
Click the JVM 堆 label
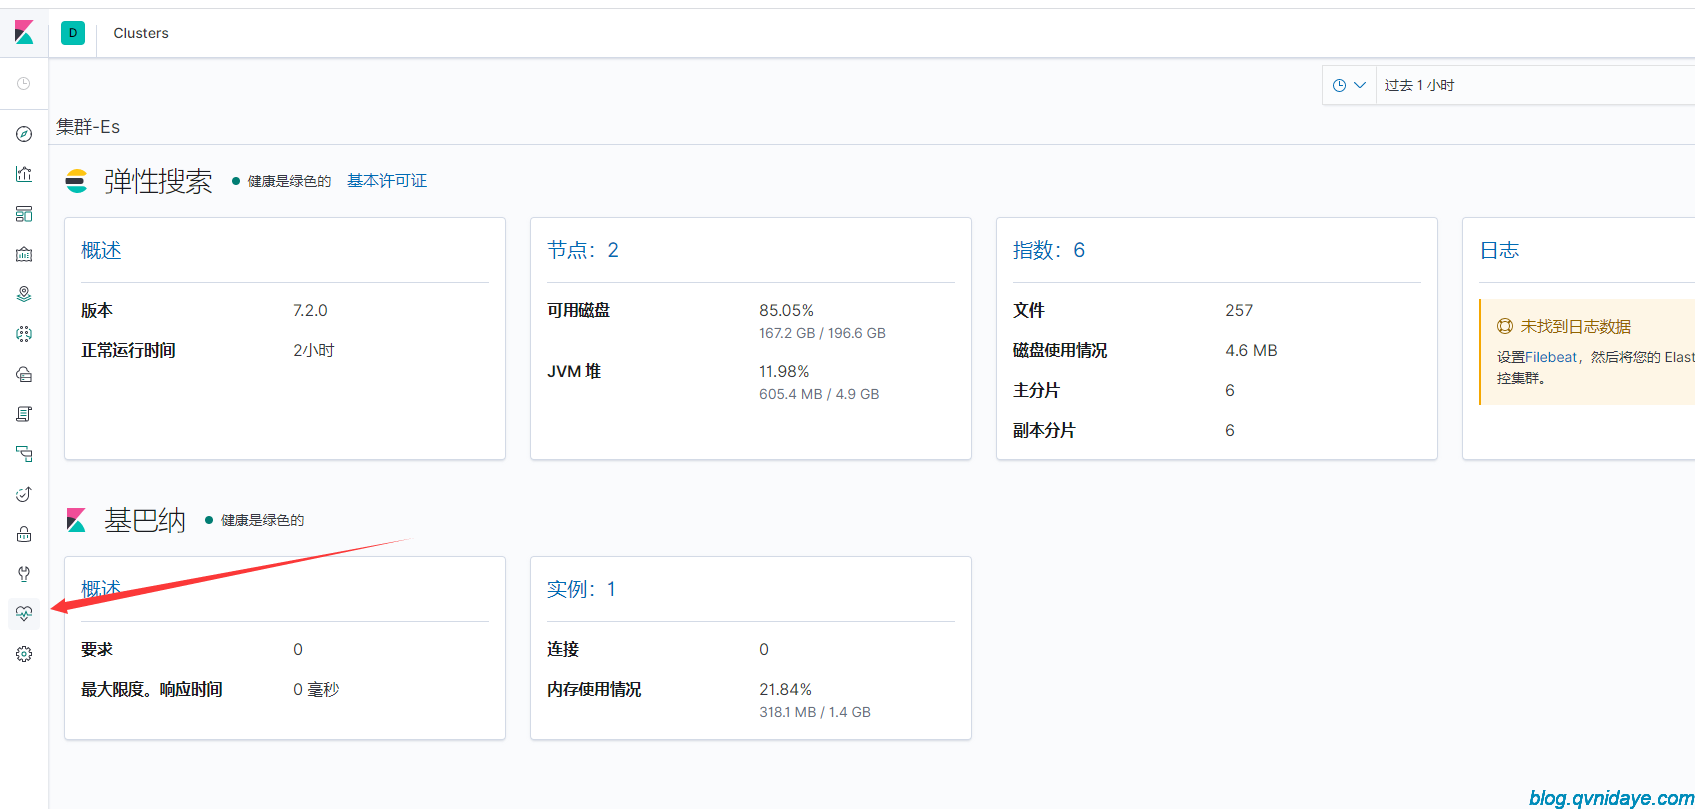click(x=574, y=371)
